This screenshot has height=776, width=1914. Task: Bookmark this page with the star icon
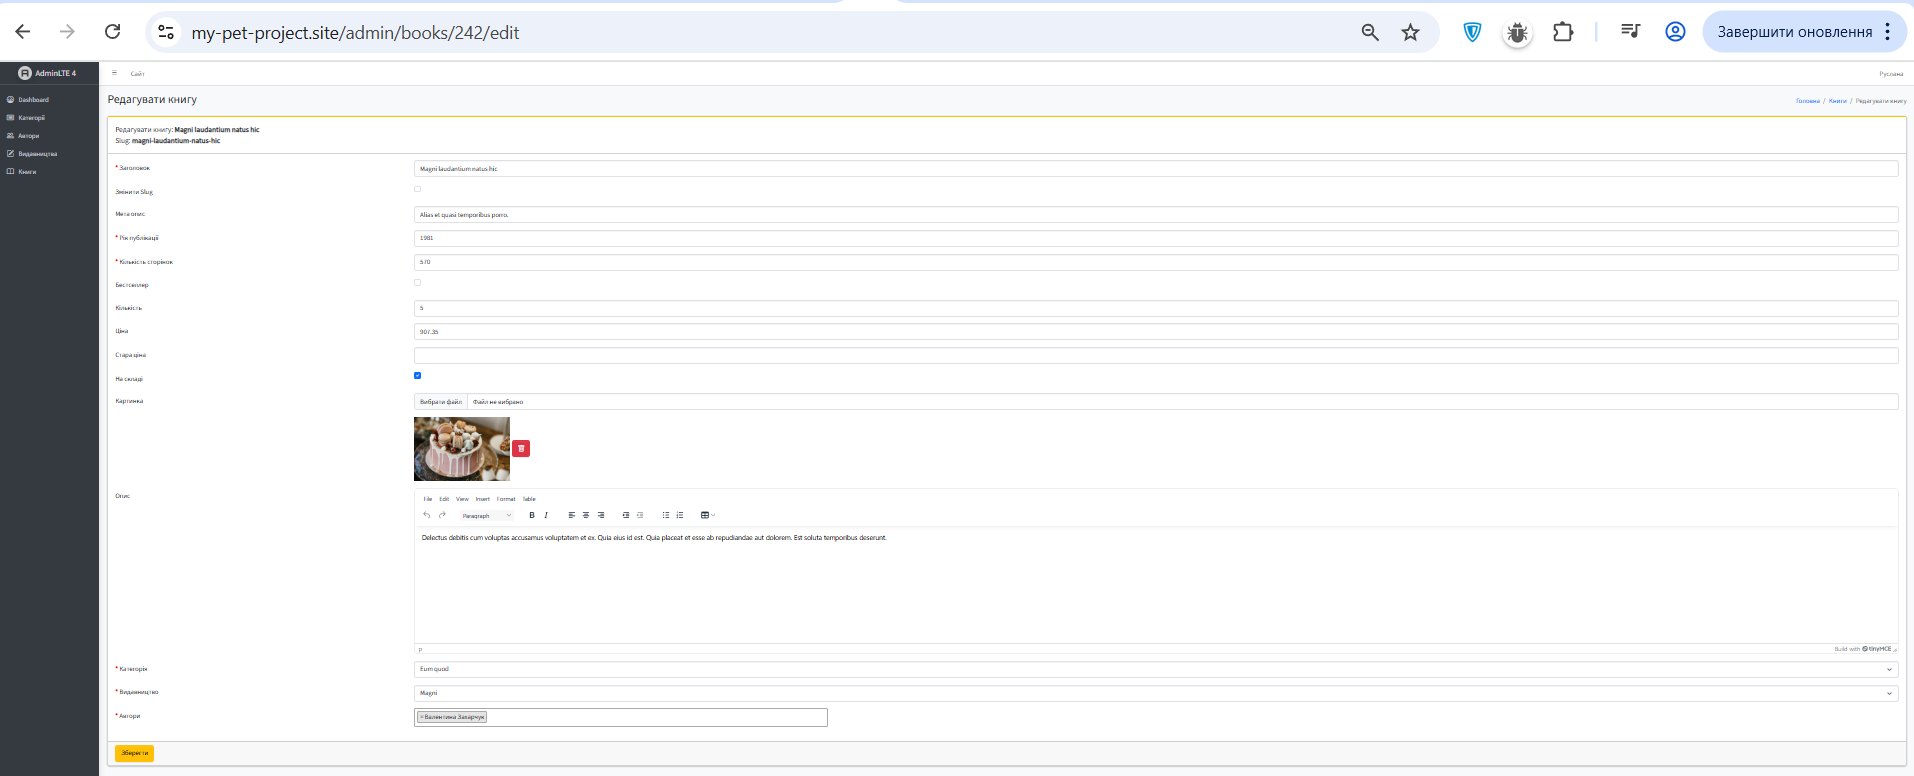[1410, 32]
